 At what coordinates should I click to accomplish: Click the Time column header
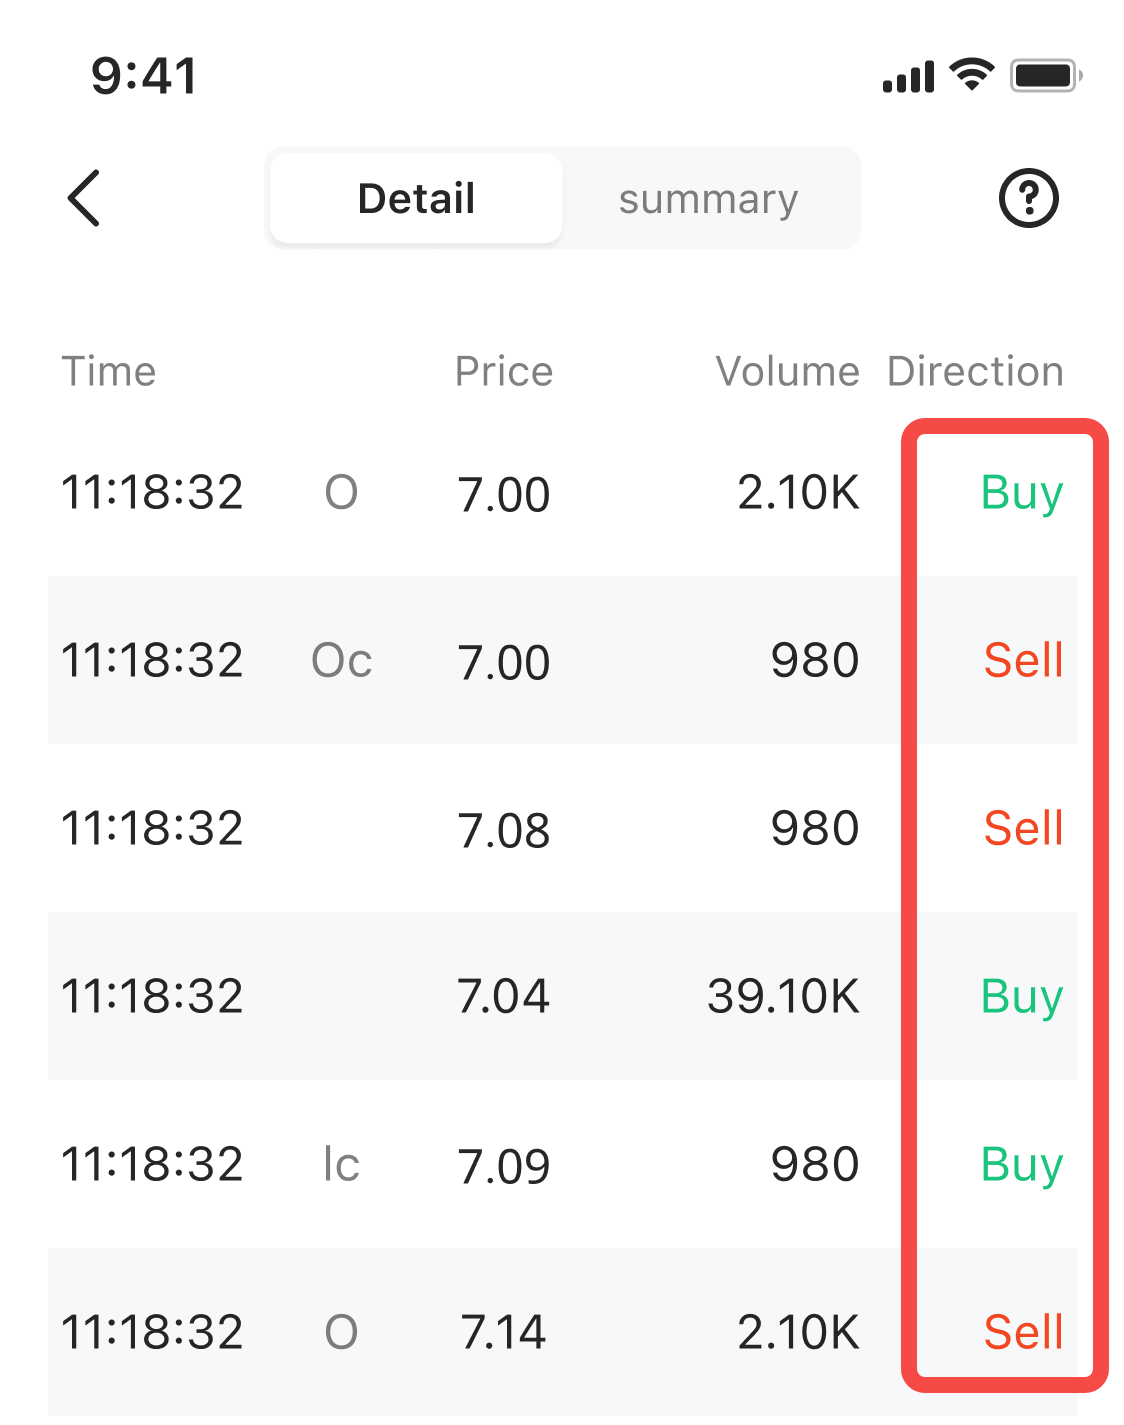coord(109,372)
